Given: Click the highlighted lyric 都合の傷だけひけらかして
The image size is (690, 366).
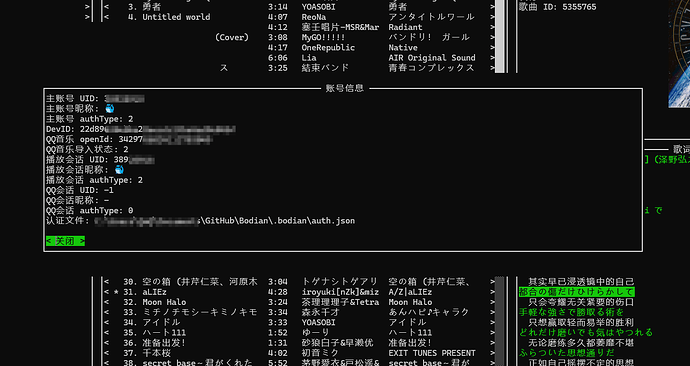Looking at the screenshot, I should pyautogui.click(x=576, y=292).
